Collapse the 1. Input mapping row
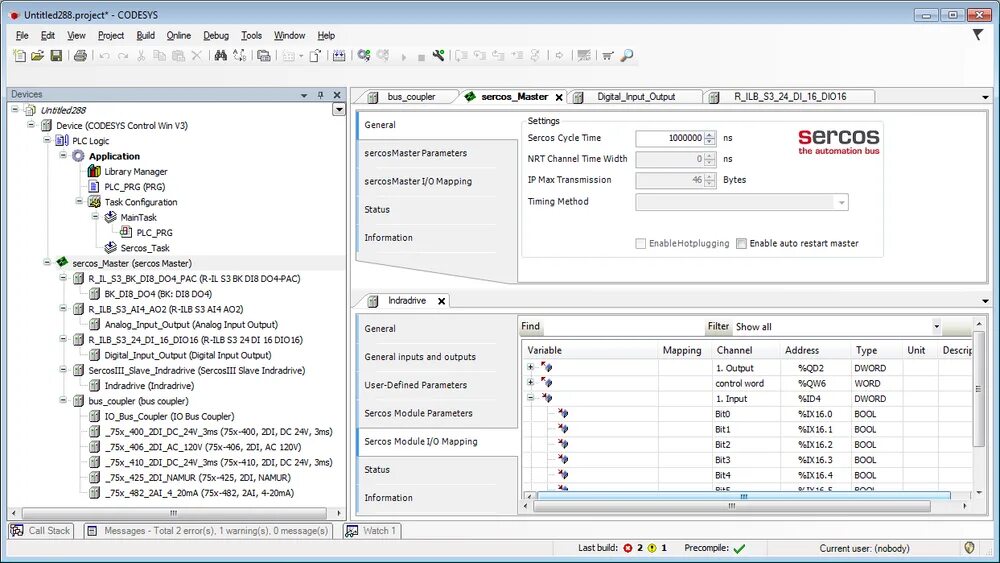 [x=530, y=398]
